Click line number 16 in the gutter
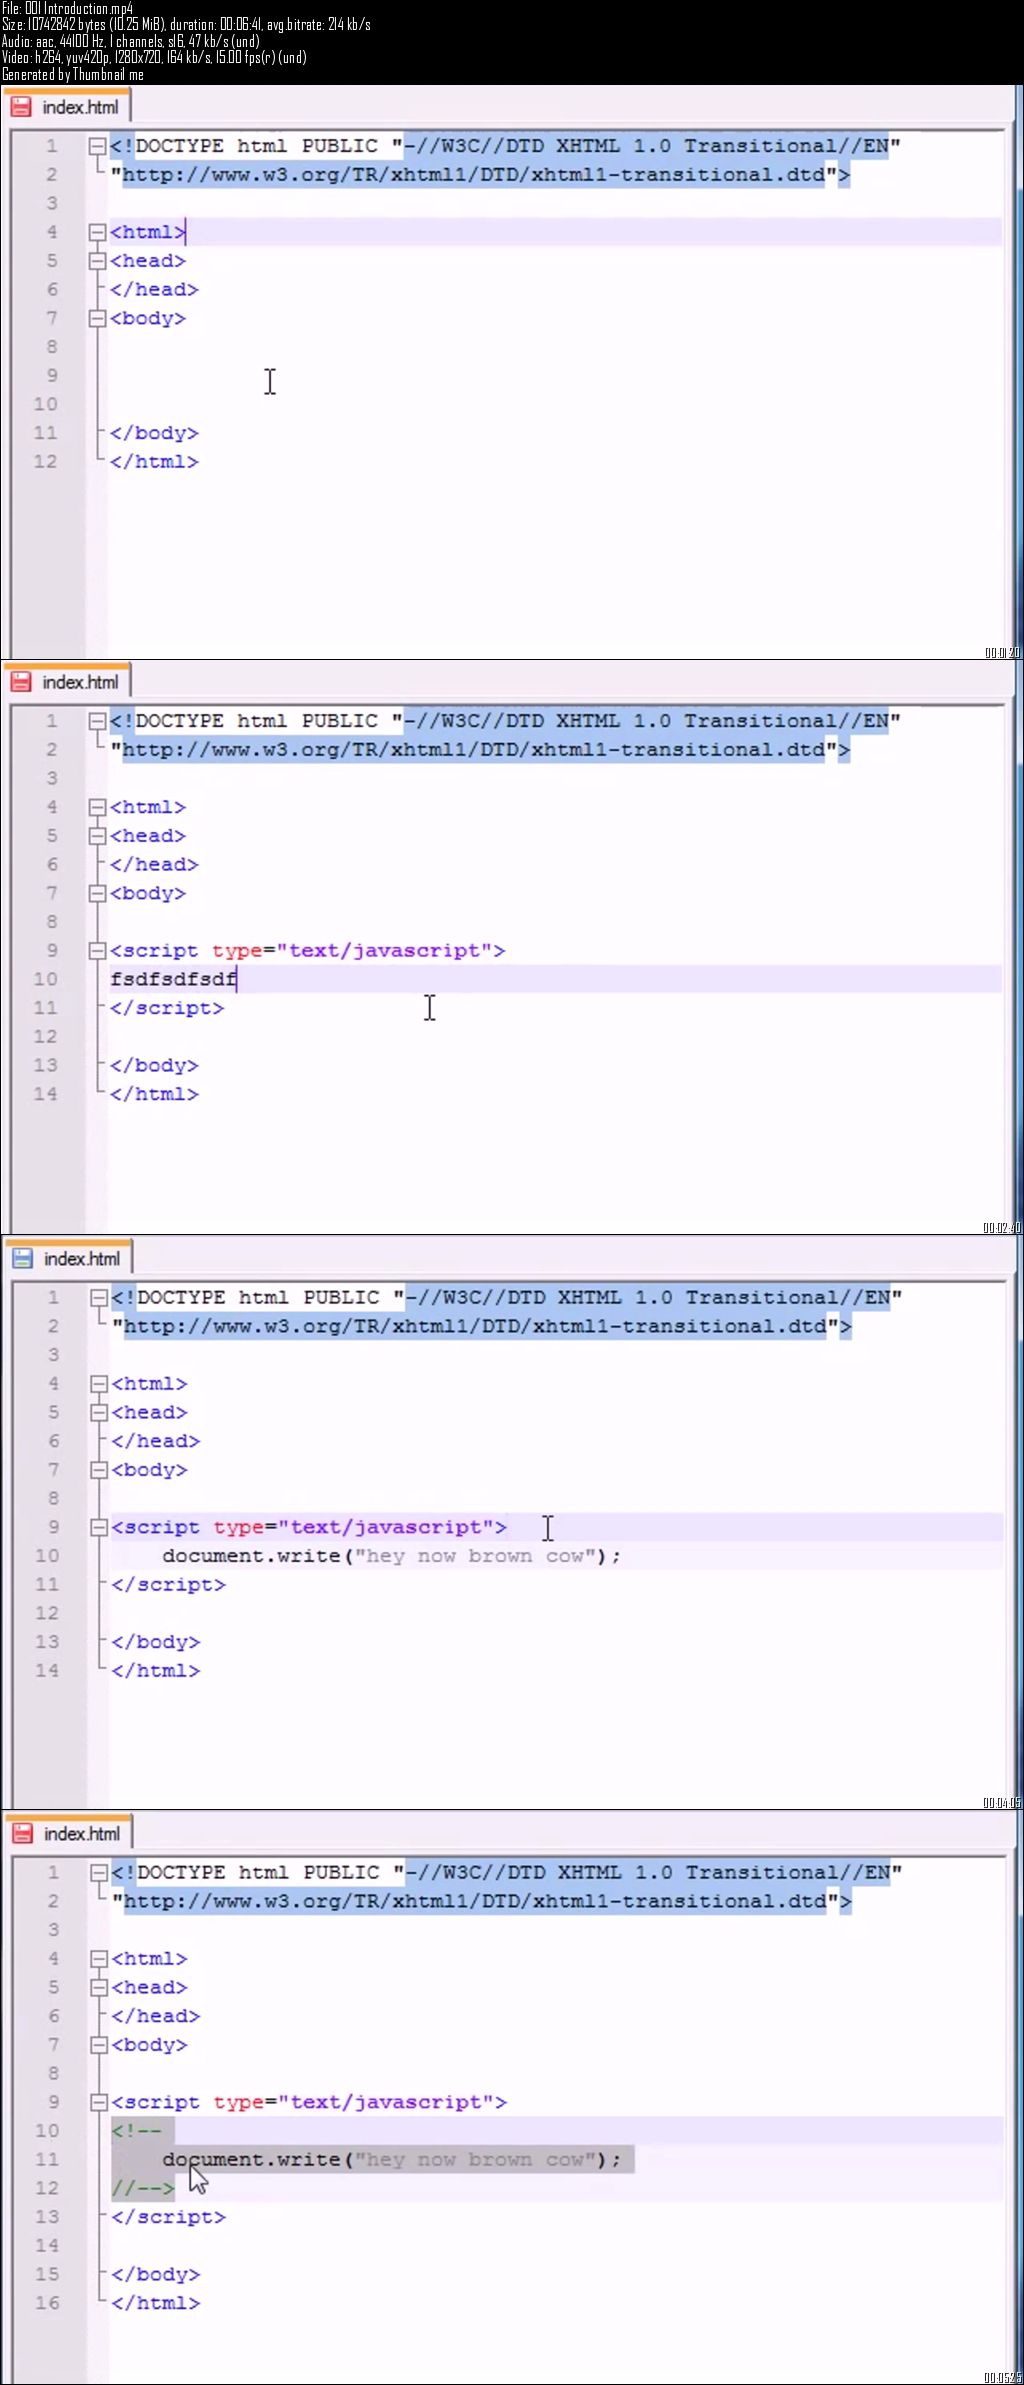 point(47,2302)
